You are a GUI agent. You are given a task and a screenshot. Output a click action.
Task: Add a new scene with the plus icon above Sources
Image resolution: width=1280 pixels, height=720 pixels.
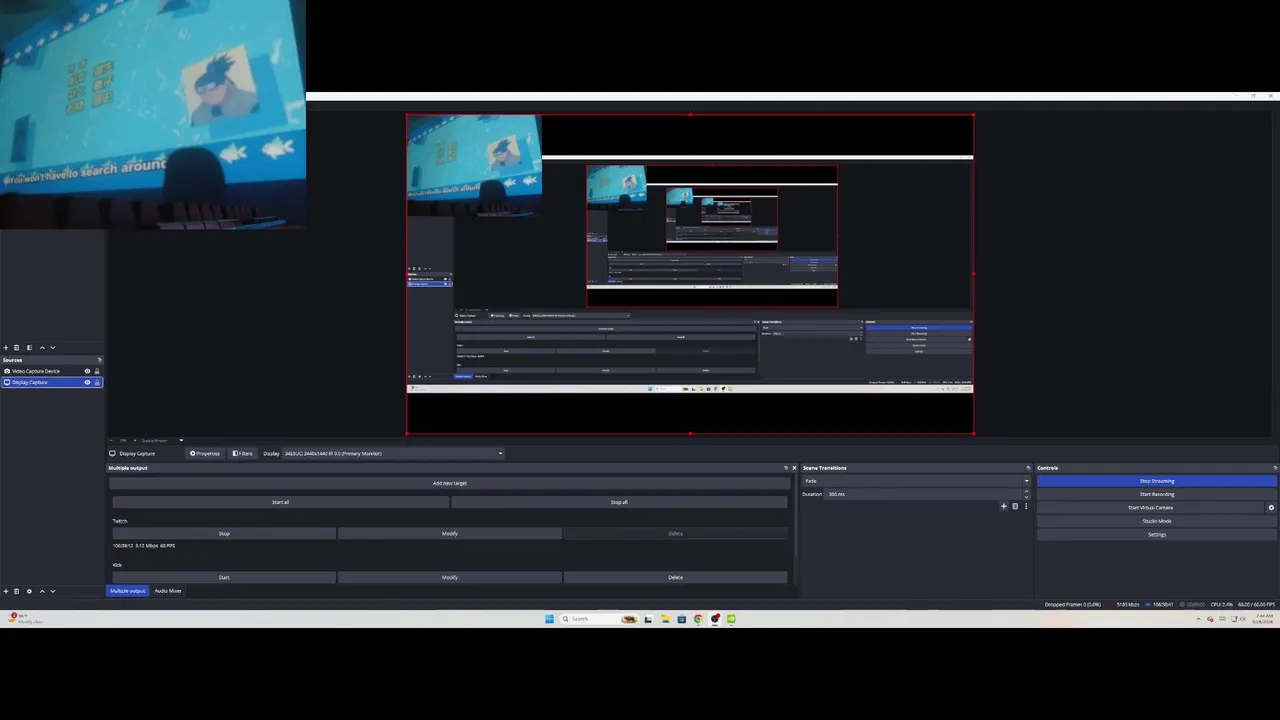point(5,347)
